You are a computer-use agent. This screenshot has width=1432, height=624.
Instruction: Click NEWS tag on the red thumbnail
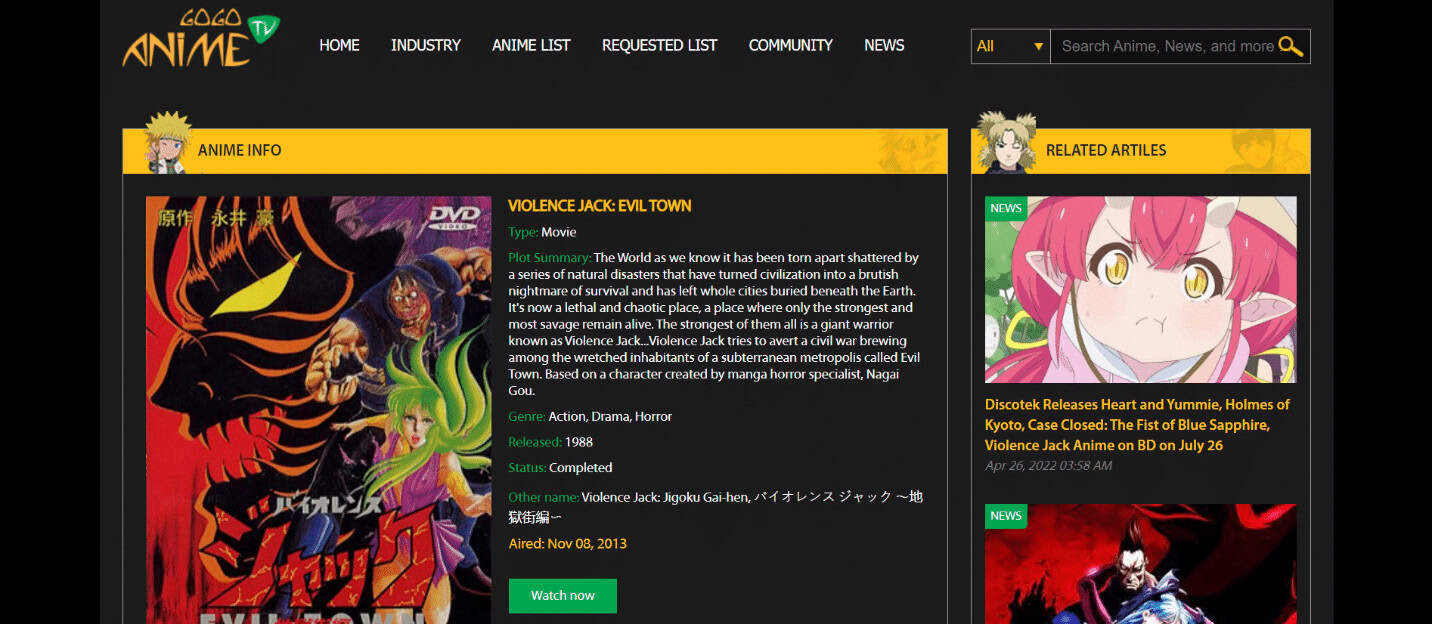click(x=1006, y=516)
